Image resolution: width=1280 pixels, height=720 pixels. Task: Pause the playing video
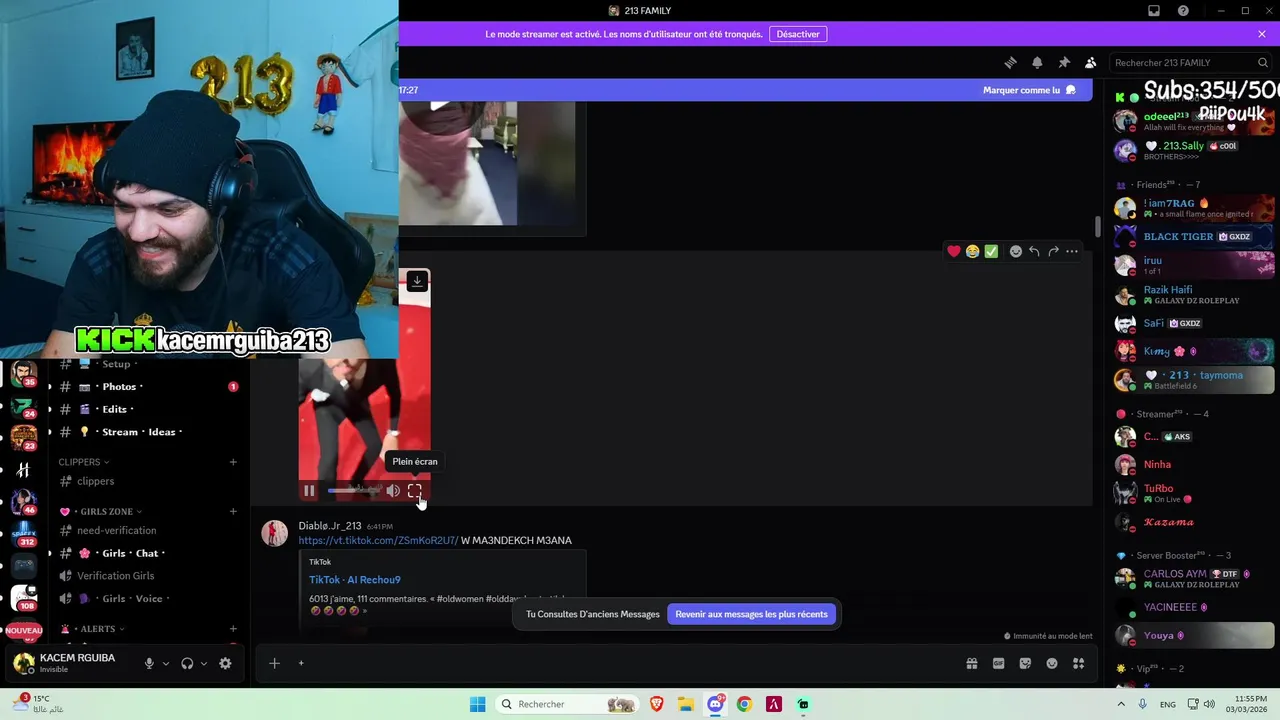[x=309, y=491]
